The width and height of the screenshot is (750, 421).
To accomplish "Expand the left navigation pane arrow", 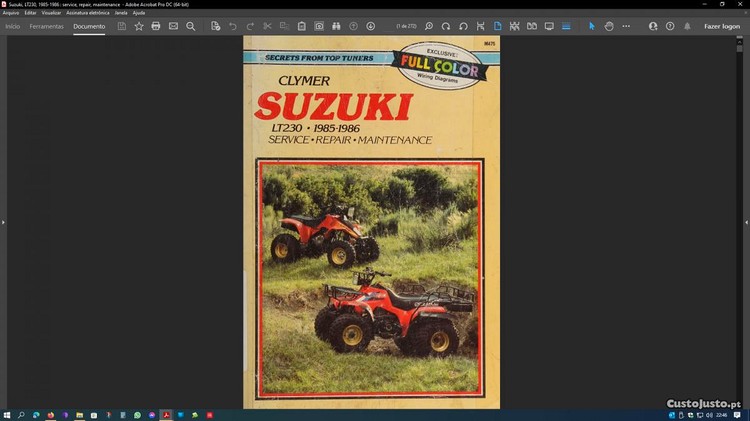I will click(3, 221).
